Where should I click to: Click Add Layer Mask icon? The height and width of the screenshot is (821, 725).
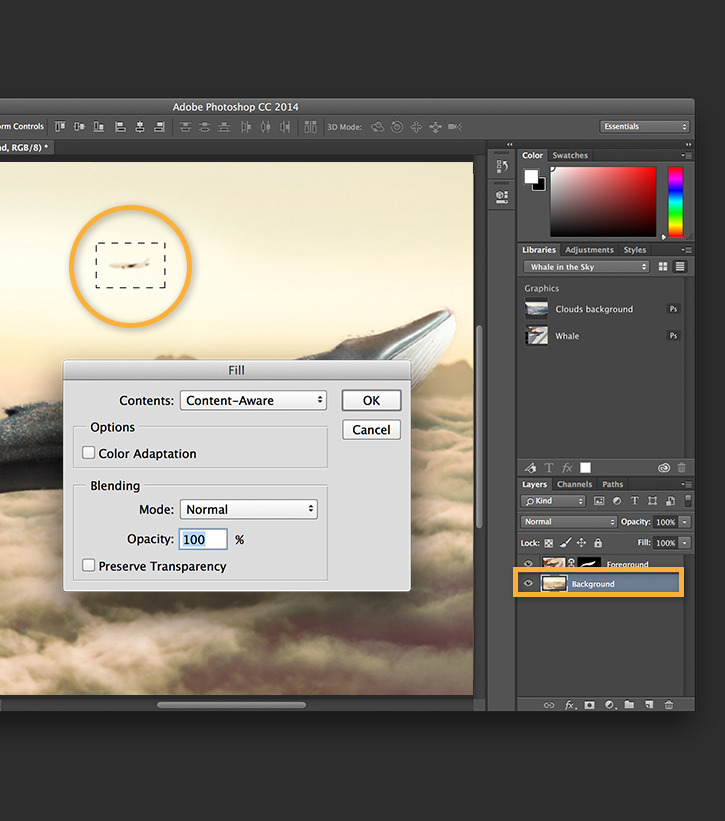(x=589, y=705)
